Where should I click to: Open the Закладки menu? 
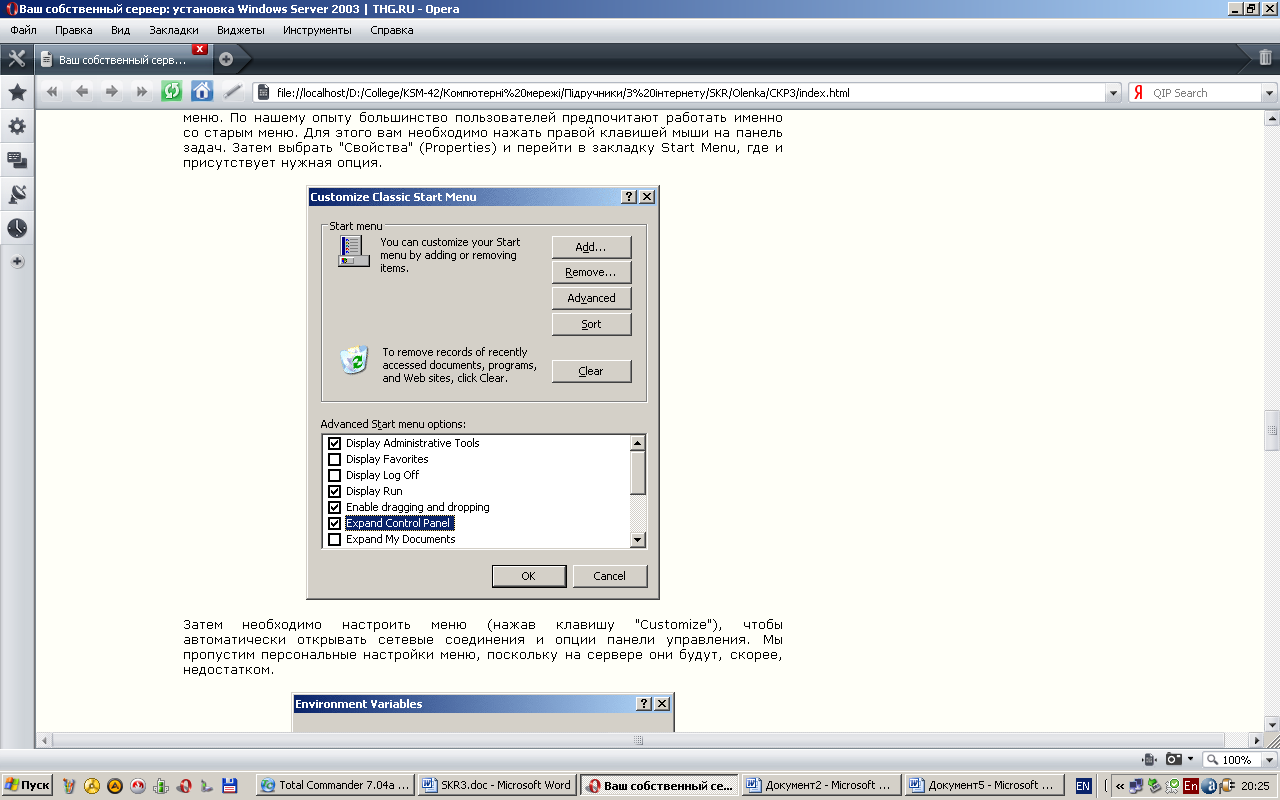173,30
